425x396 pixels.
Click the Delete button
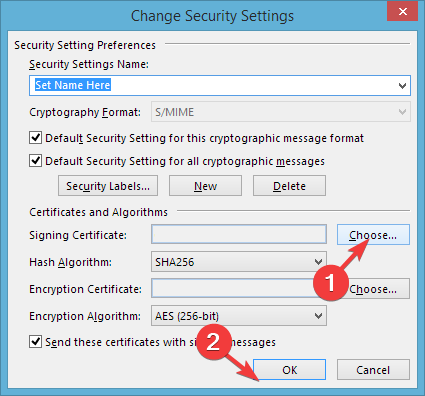(289, 186)
